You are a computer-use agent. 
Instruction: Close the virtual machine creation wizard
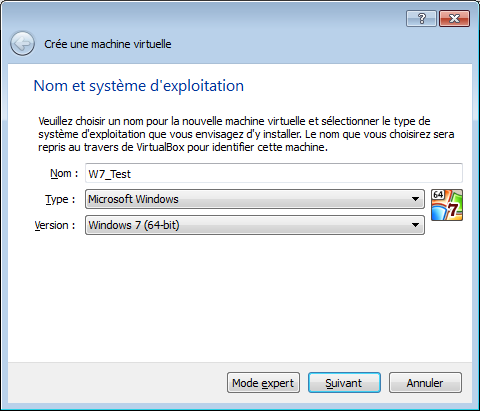pos(454,18)
